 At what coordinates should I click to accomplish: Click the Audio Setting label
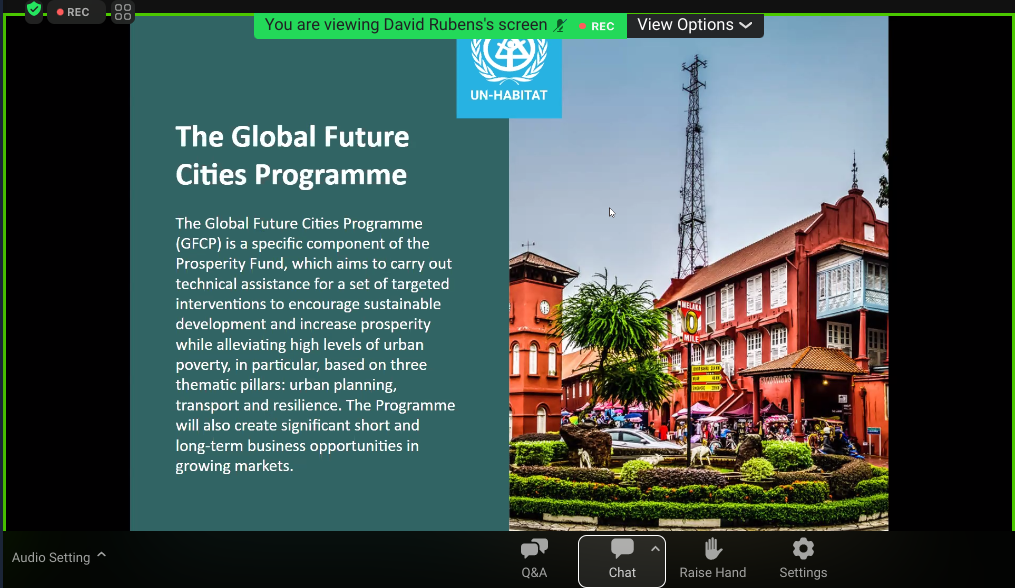point(51,557)
